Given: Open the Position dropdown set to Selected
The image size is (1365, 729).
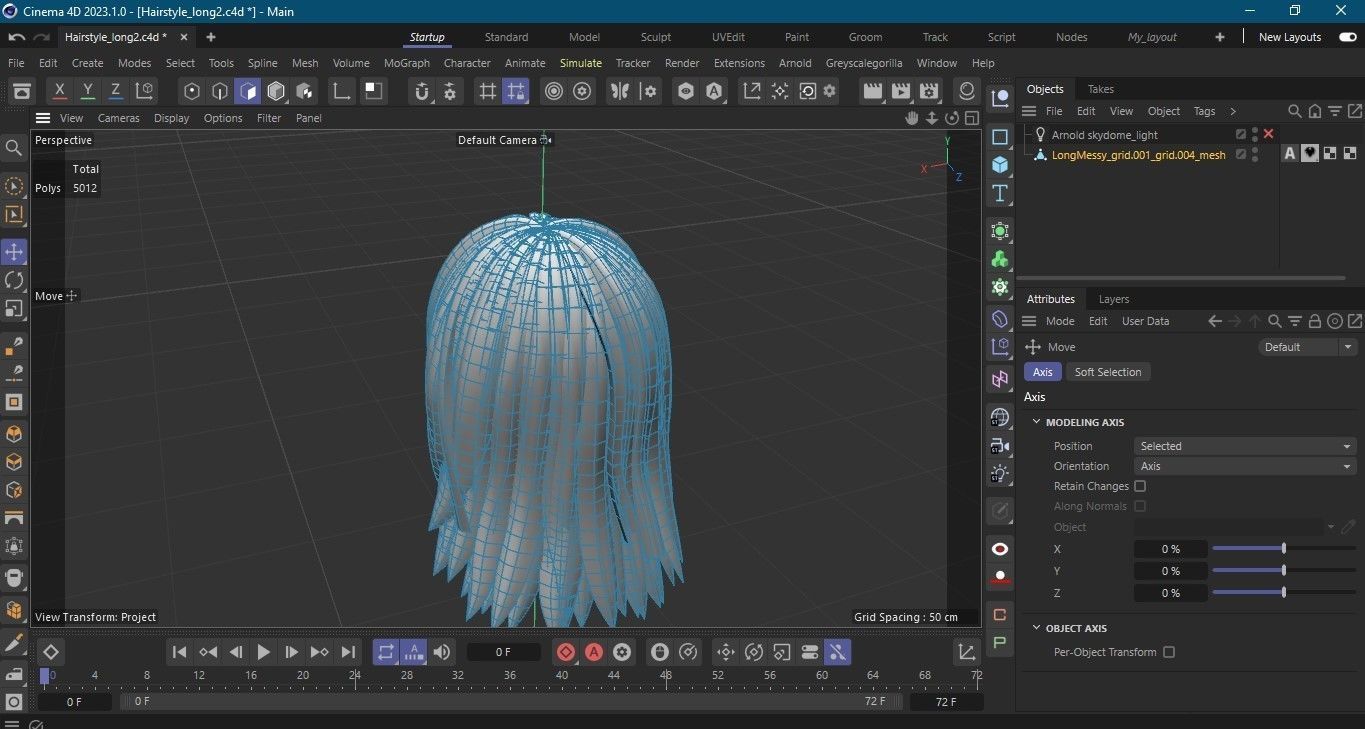Looking at the screenshot, I should (x=1245, y=446).
